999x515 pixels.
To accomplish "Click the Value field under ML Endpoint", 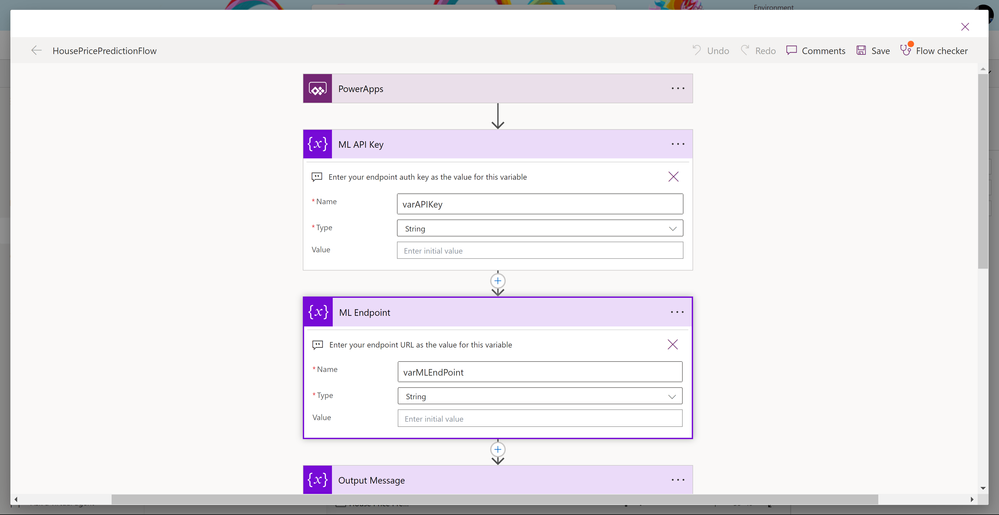I will pos(540,418).
